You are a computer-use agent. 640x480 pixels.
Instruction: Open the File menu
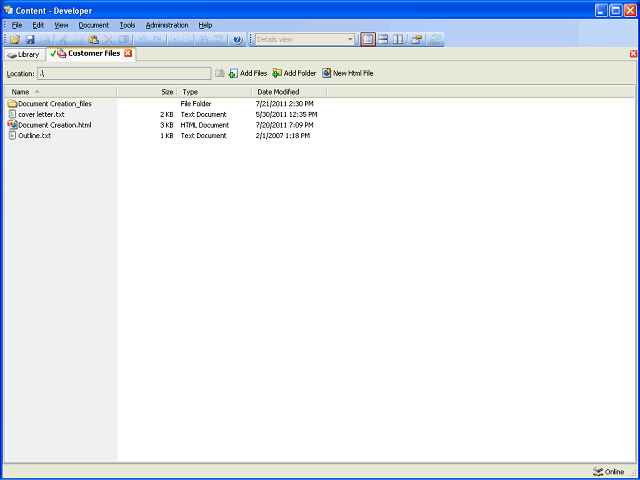[17, 25]
